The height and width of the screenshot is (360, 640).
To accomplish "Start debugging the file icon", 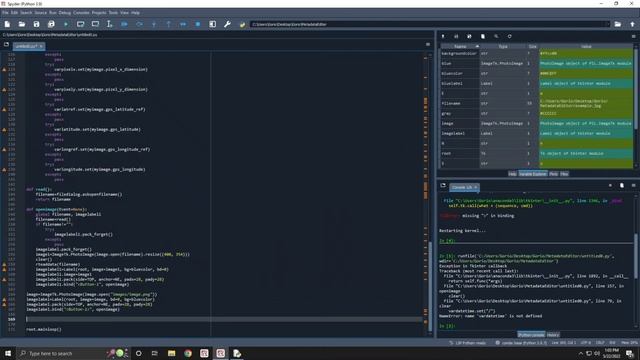I will 124,24.
